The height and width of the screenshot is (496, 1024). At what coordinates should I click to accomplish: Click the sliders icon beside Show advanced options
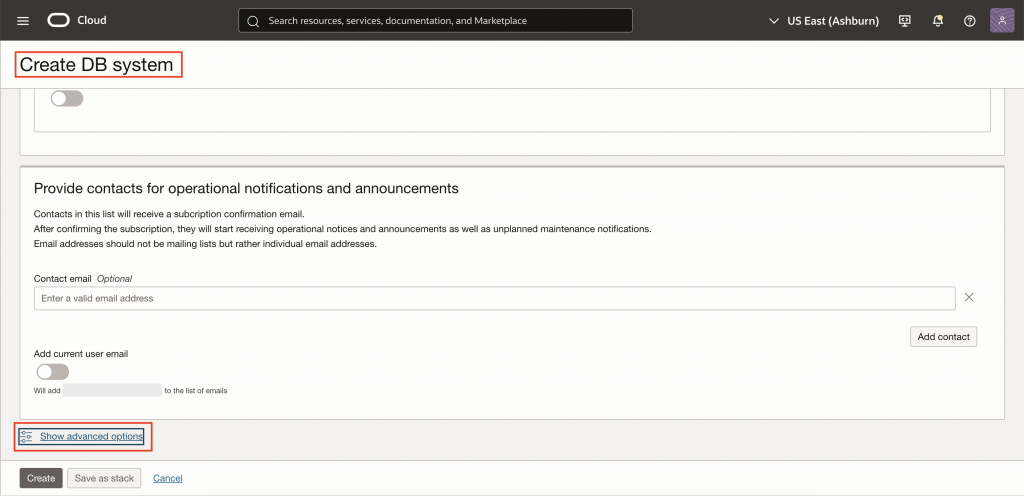(x=26, y=436)
